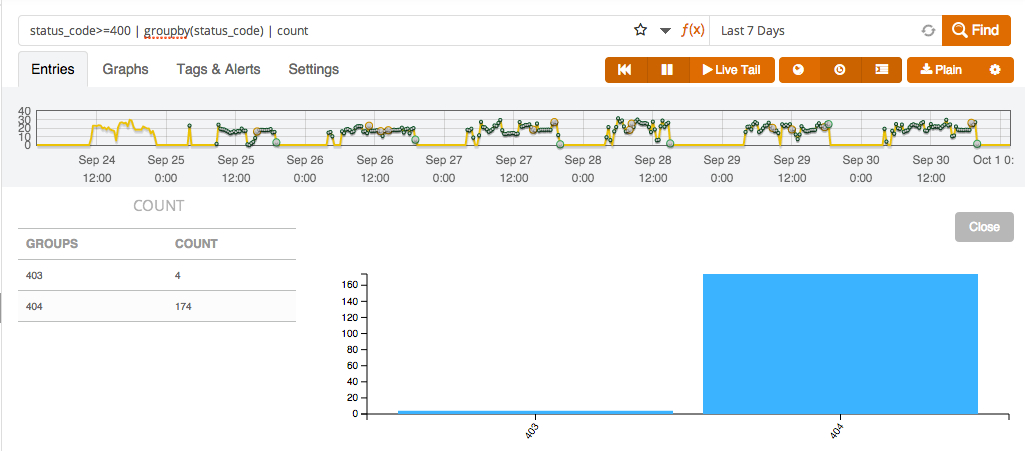Click the Find search button
The height and width of the screenshot is (451, 1025).
[x=976, y=30]
